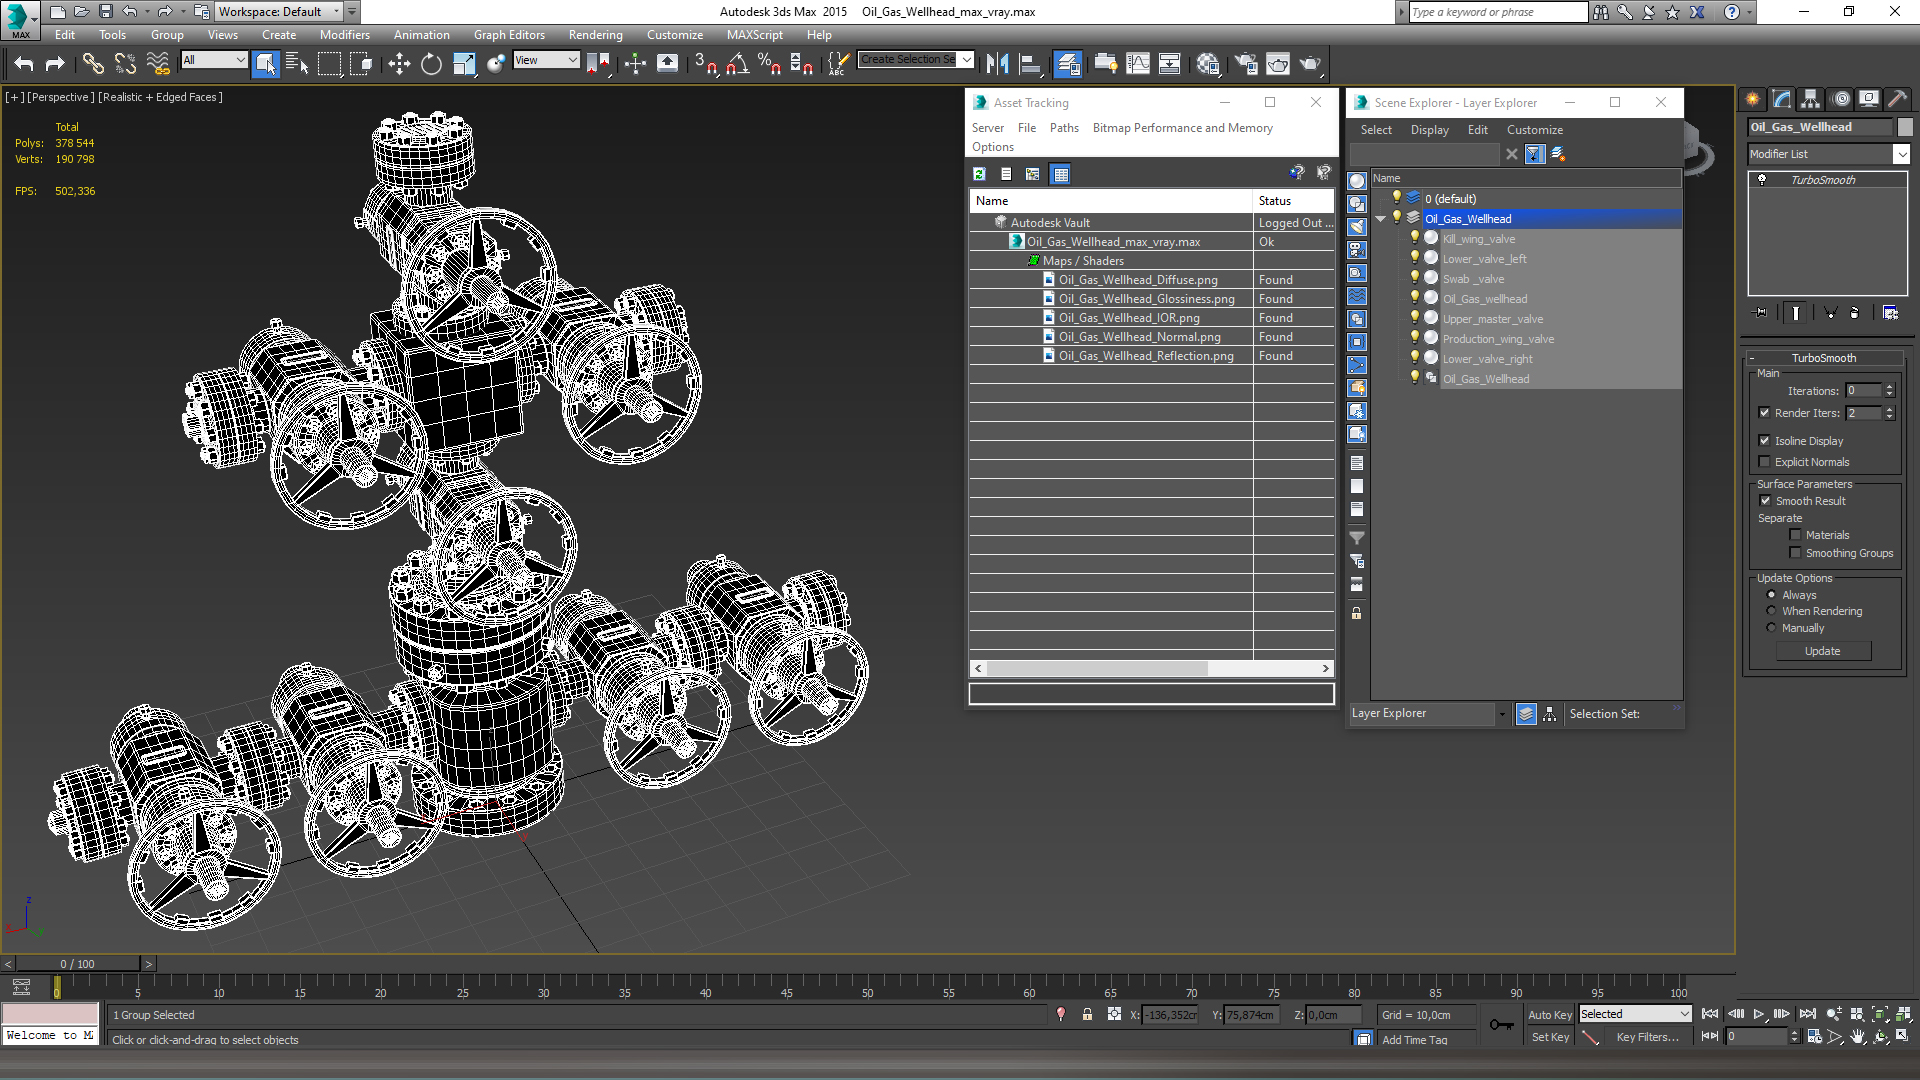1920x1080 pixels.
Task: Open Paths menu in Asset Tracking
Action: tap(1064, 128)
